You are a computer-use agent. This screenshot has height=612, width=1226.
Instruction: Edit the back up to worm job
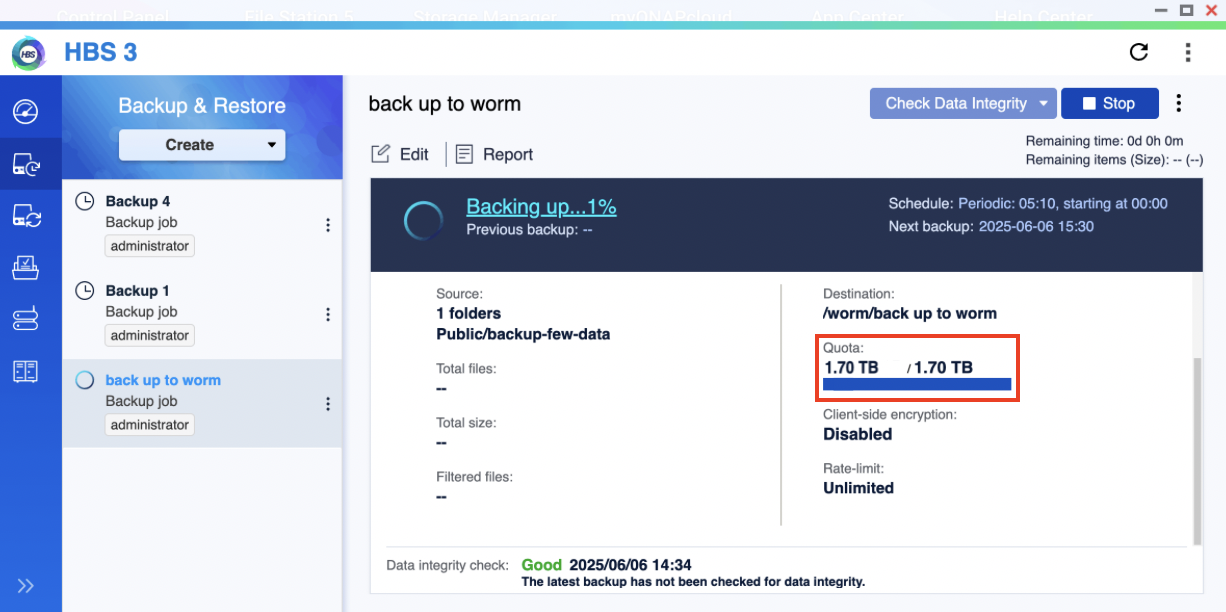pyautogui.click(x=400, y=154)
